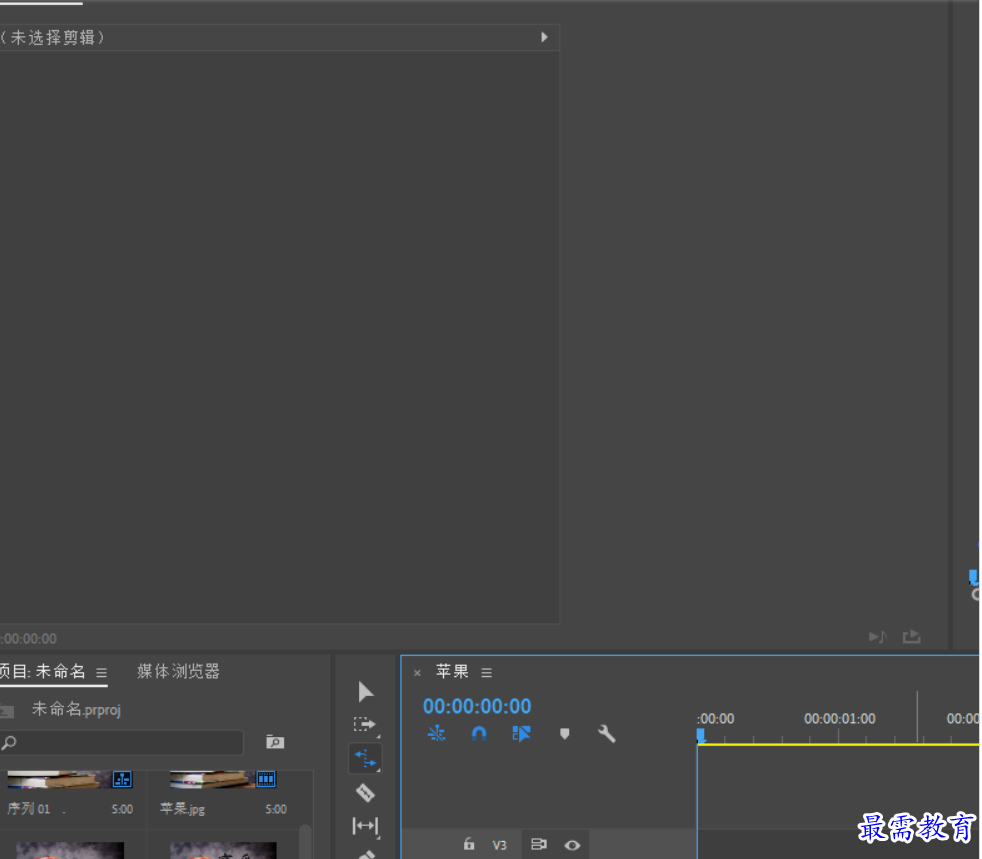This screenshot has width=982, height=859.
Task: Click the 苹果.jpg item name
Action: coord(182,809)
